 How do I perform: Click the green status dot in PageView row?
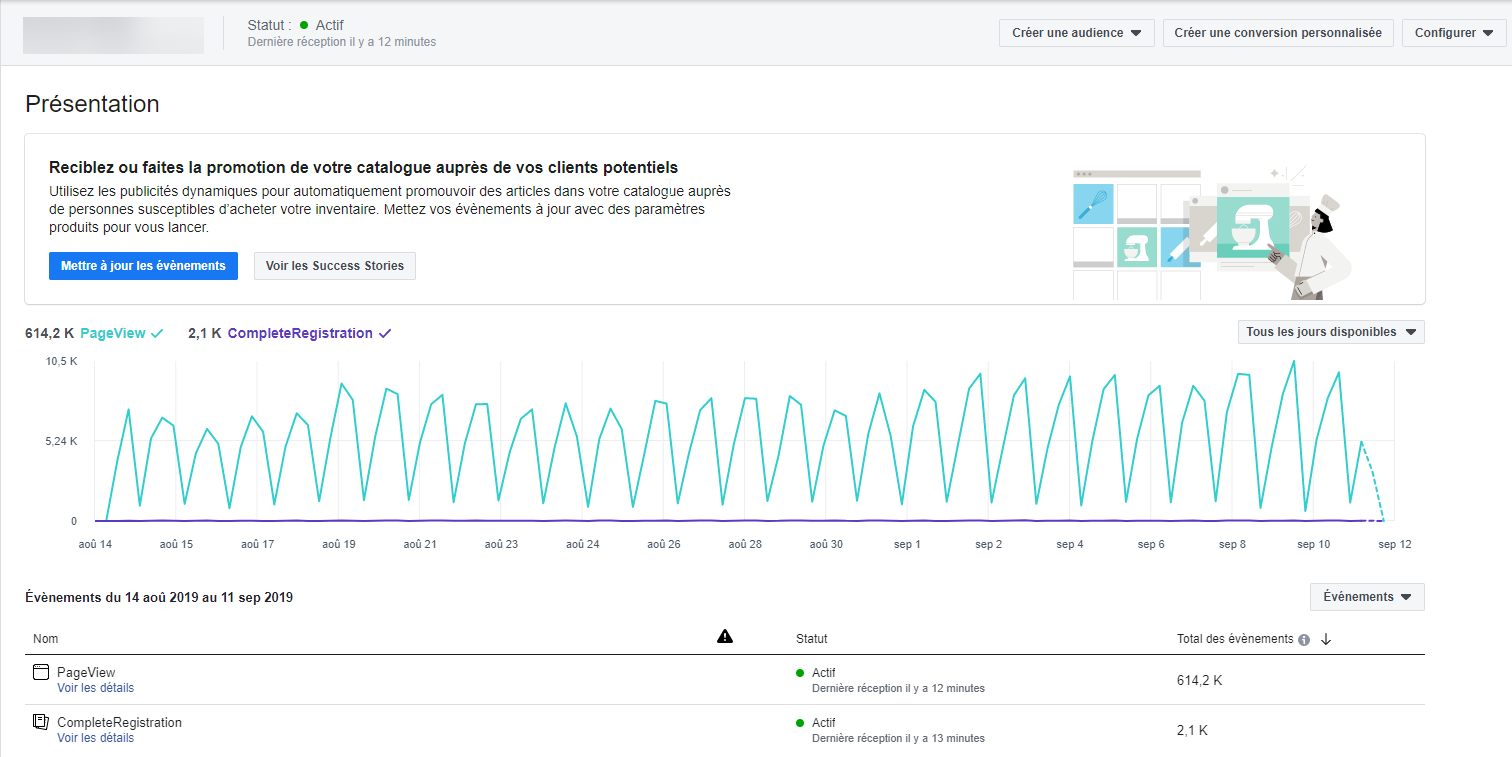tap(800, 673)
